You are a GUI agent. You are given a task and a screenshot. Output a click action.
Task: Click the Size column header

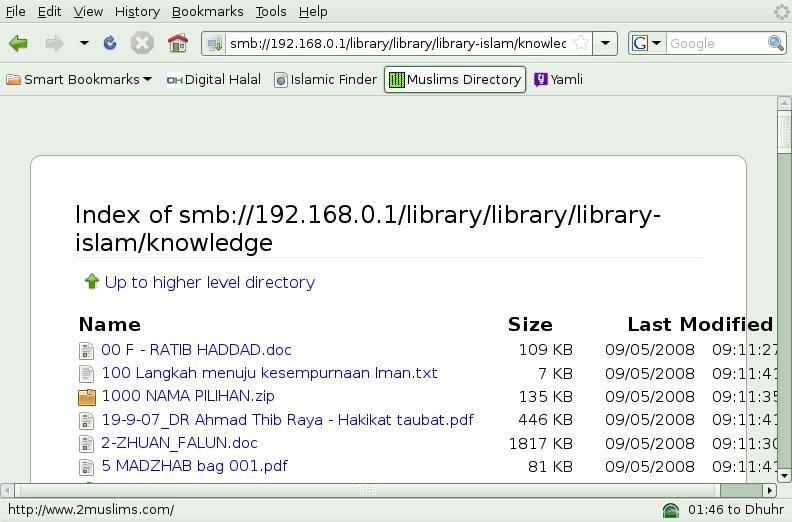coord(530,324)
